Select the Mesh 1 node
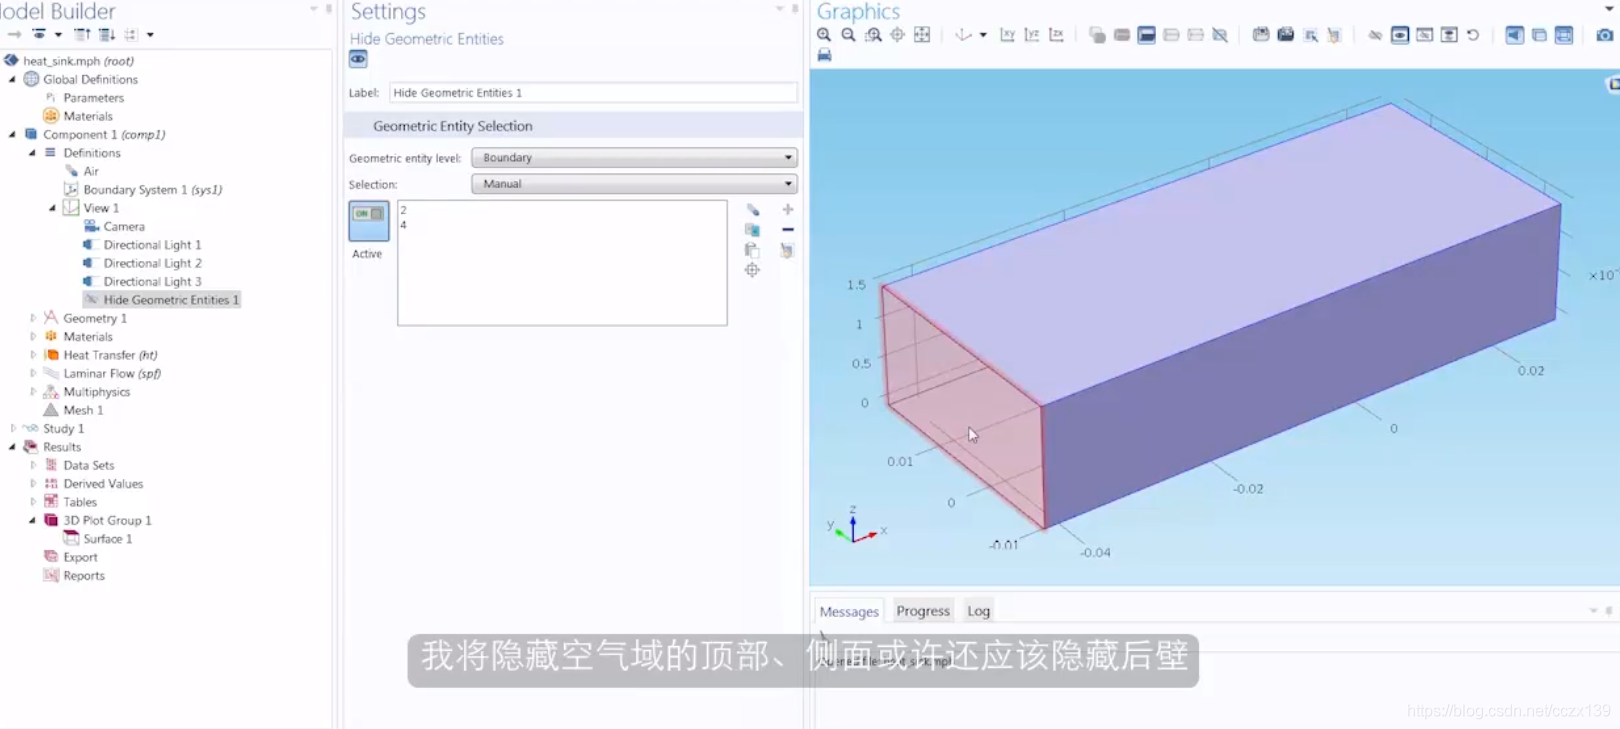 coord(83,410)
